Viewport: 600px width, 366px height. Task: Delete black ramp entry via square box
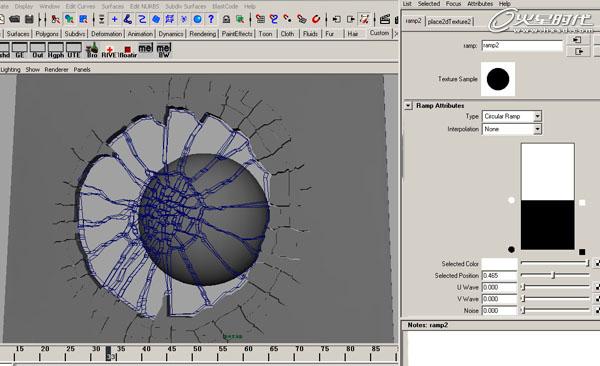(582, 252)
